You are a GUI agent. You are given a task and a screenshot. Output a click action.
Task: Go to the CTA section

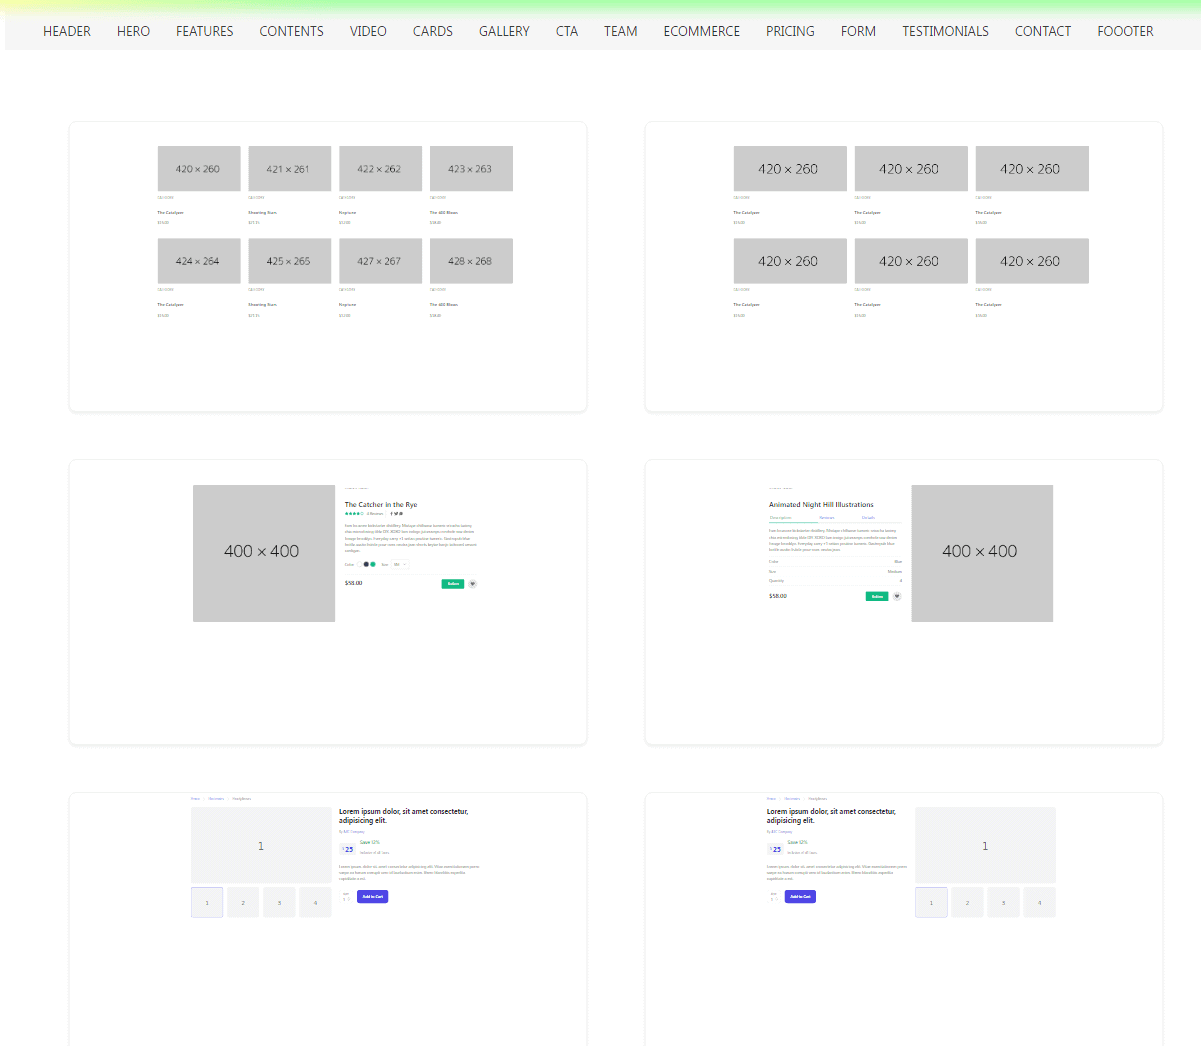coord(567,31)
